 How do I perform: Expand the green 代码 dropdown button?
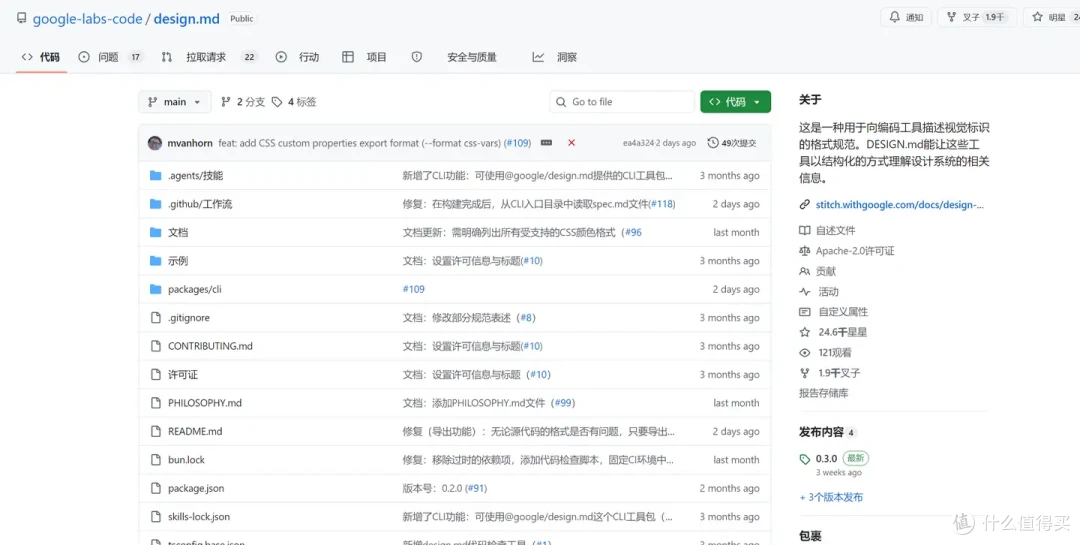point(736,102)
